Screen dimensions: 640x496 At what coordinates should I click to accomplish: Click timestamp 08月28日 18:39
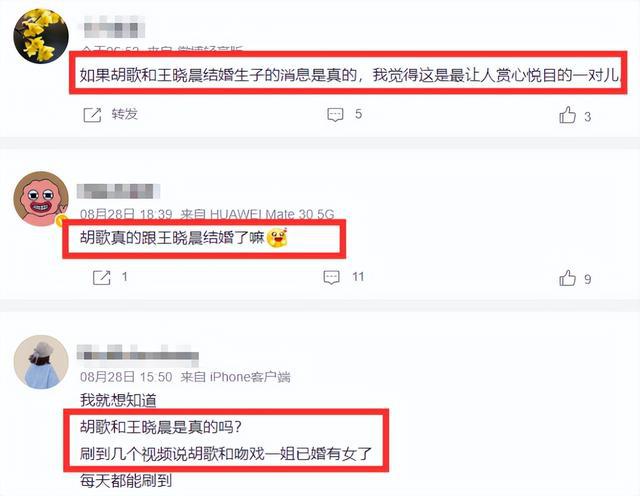click(126, 214)
